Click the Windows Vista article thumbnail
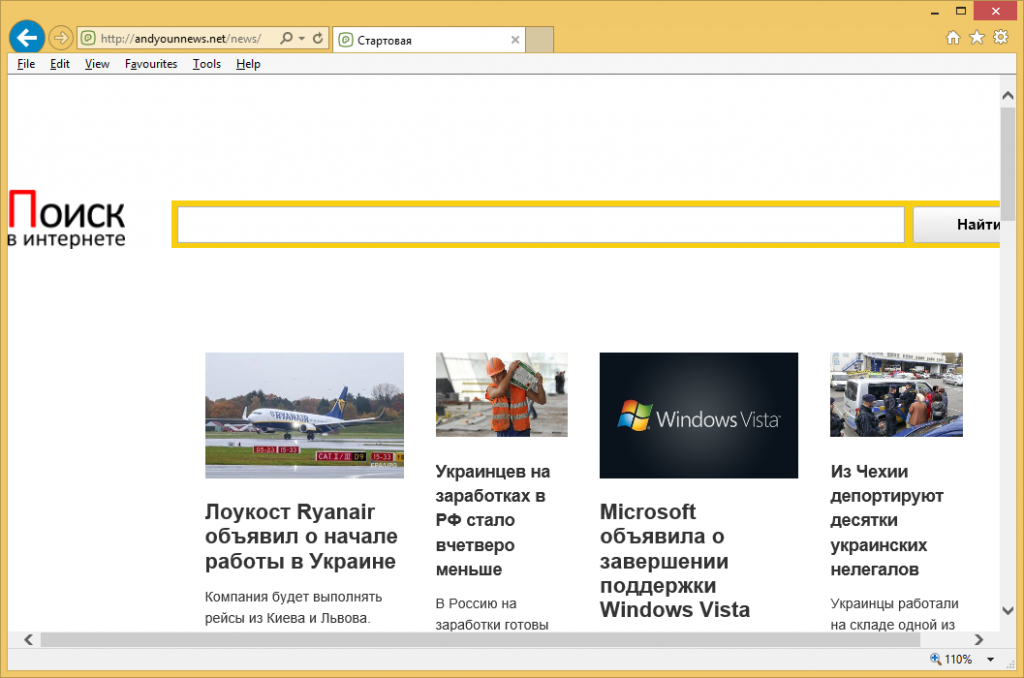The image size is (1024, 678). click(698, 415)
